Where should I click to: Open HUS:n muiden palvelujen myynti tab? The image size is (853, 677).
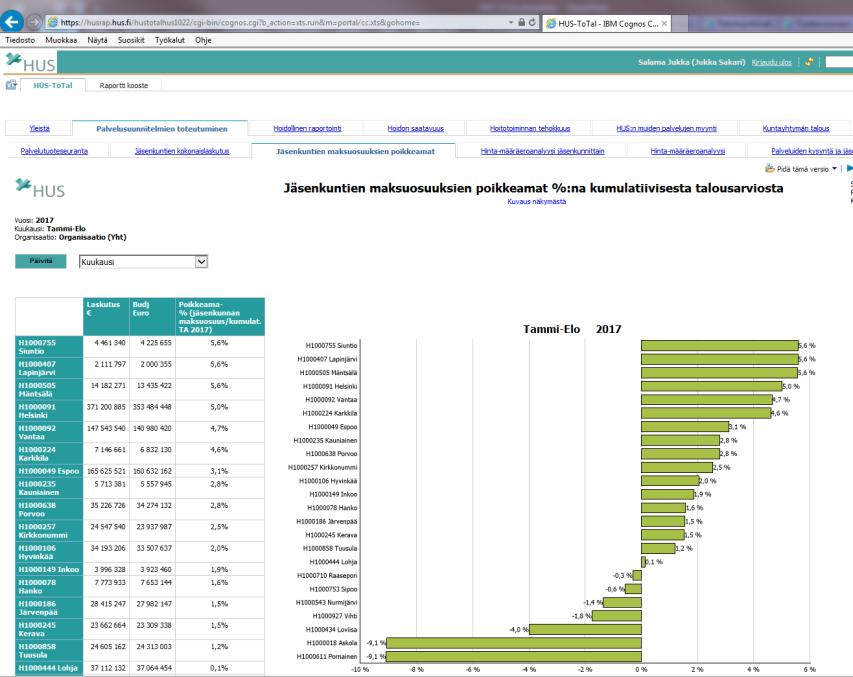[x=666, y=128]
